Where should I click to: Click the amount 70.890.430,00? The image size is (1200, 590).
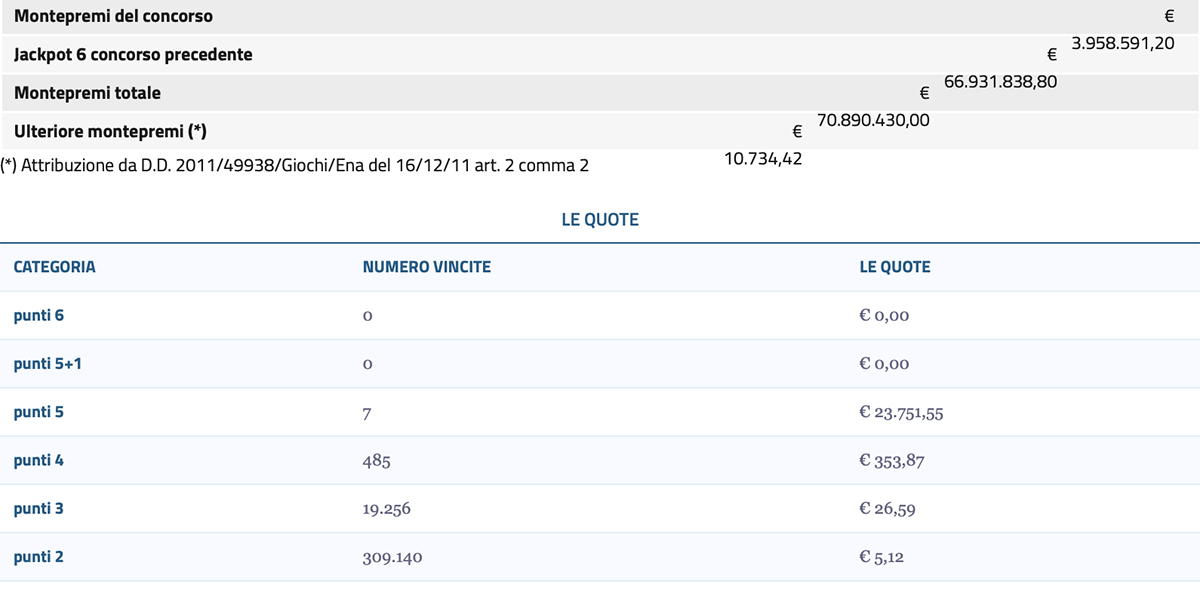click(x=872, y=120)
